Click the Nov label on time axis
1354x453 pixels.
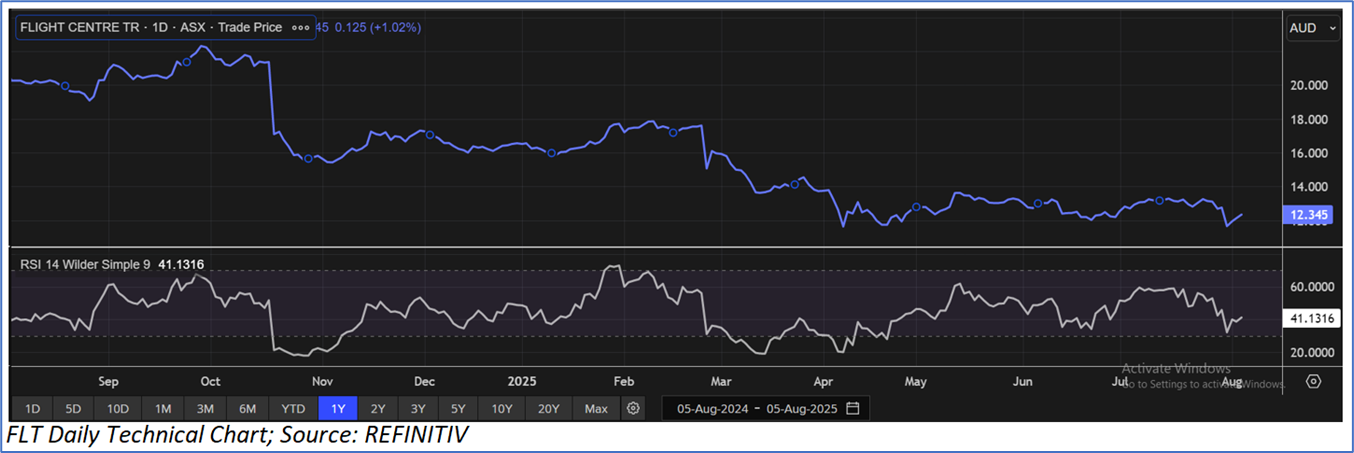(x=322, y=381)
